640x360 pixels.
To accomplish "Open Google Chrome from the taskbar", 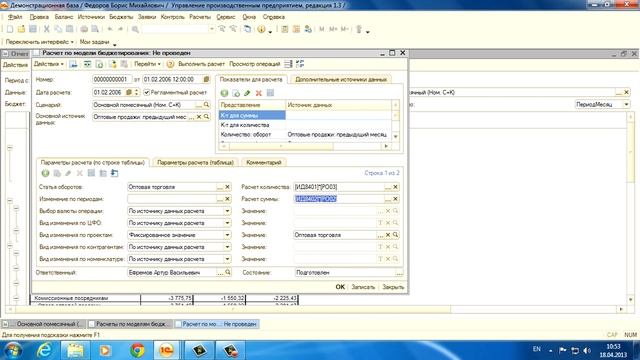I will coord(138,350).
